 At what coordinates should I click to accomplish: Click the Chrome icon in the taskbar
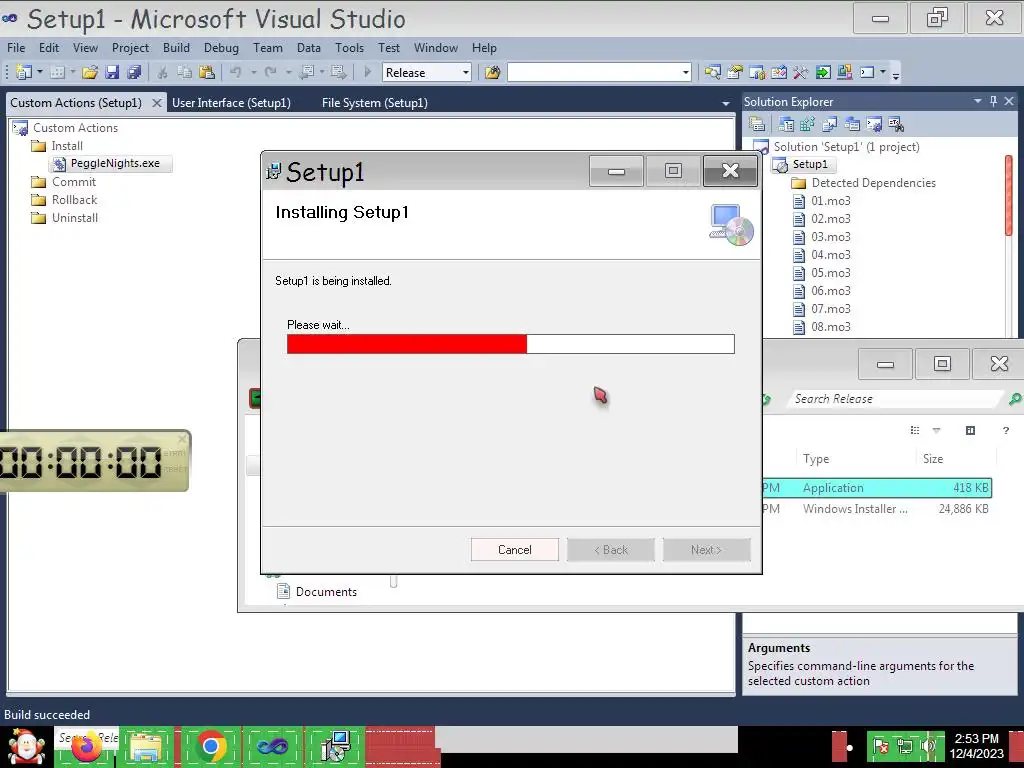click(x=211, y=746)
